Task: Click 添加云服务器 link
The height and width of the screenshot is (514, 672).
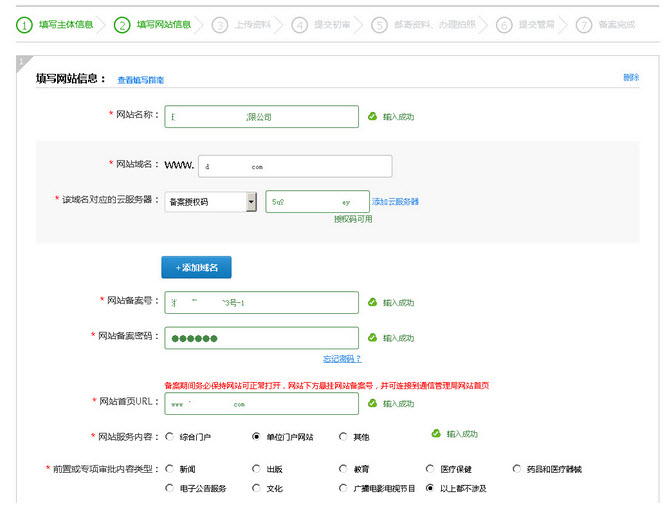Action: [395, 201]
